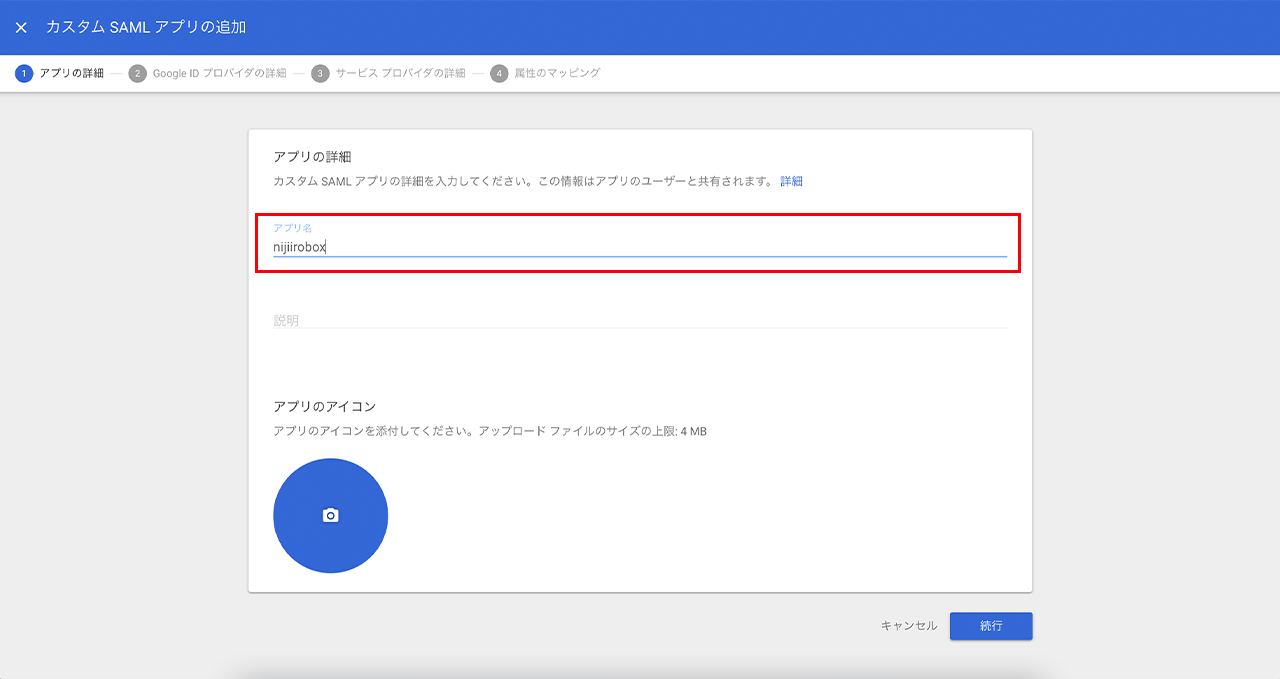1280x679 pixels.
Task: Click into the 説明 description field
Action: (640, 320)
